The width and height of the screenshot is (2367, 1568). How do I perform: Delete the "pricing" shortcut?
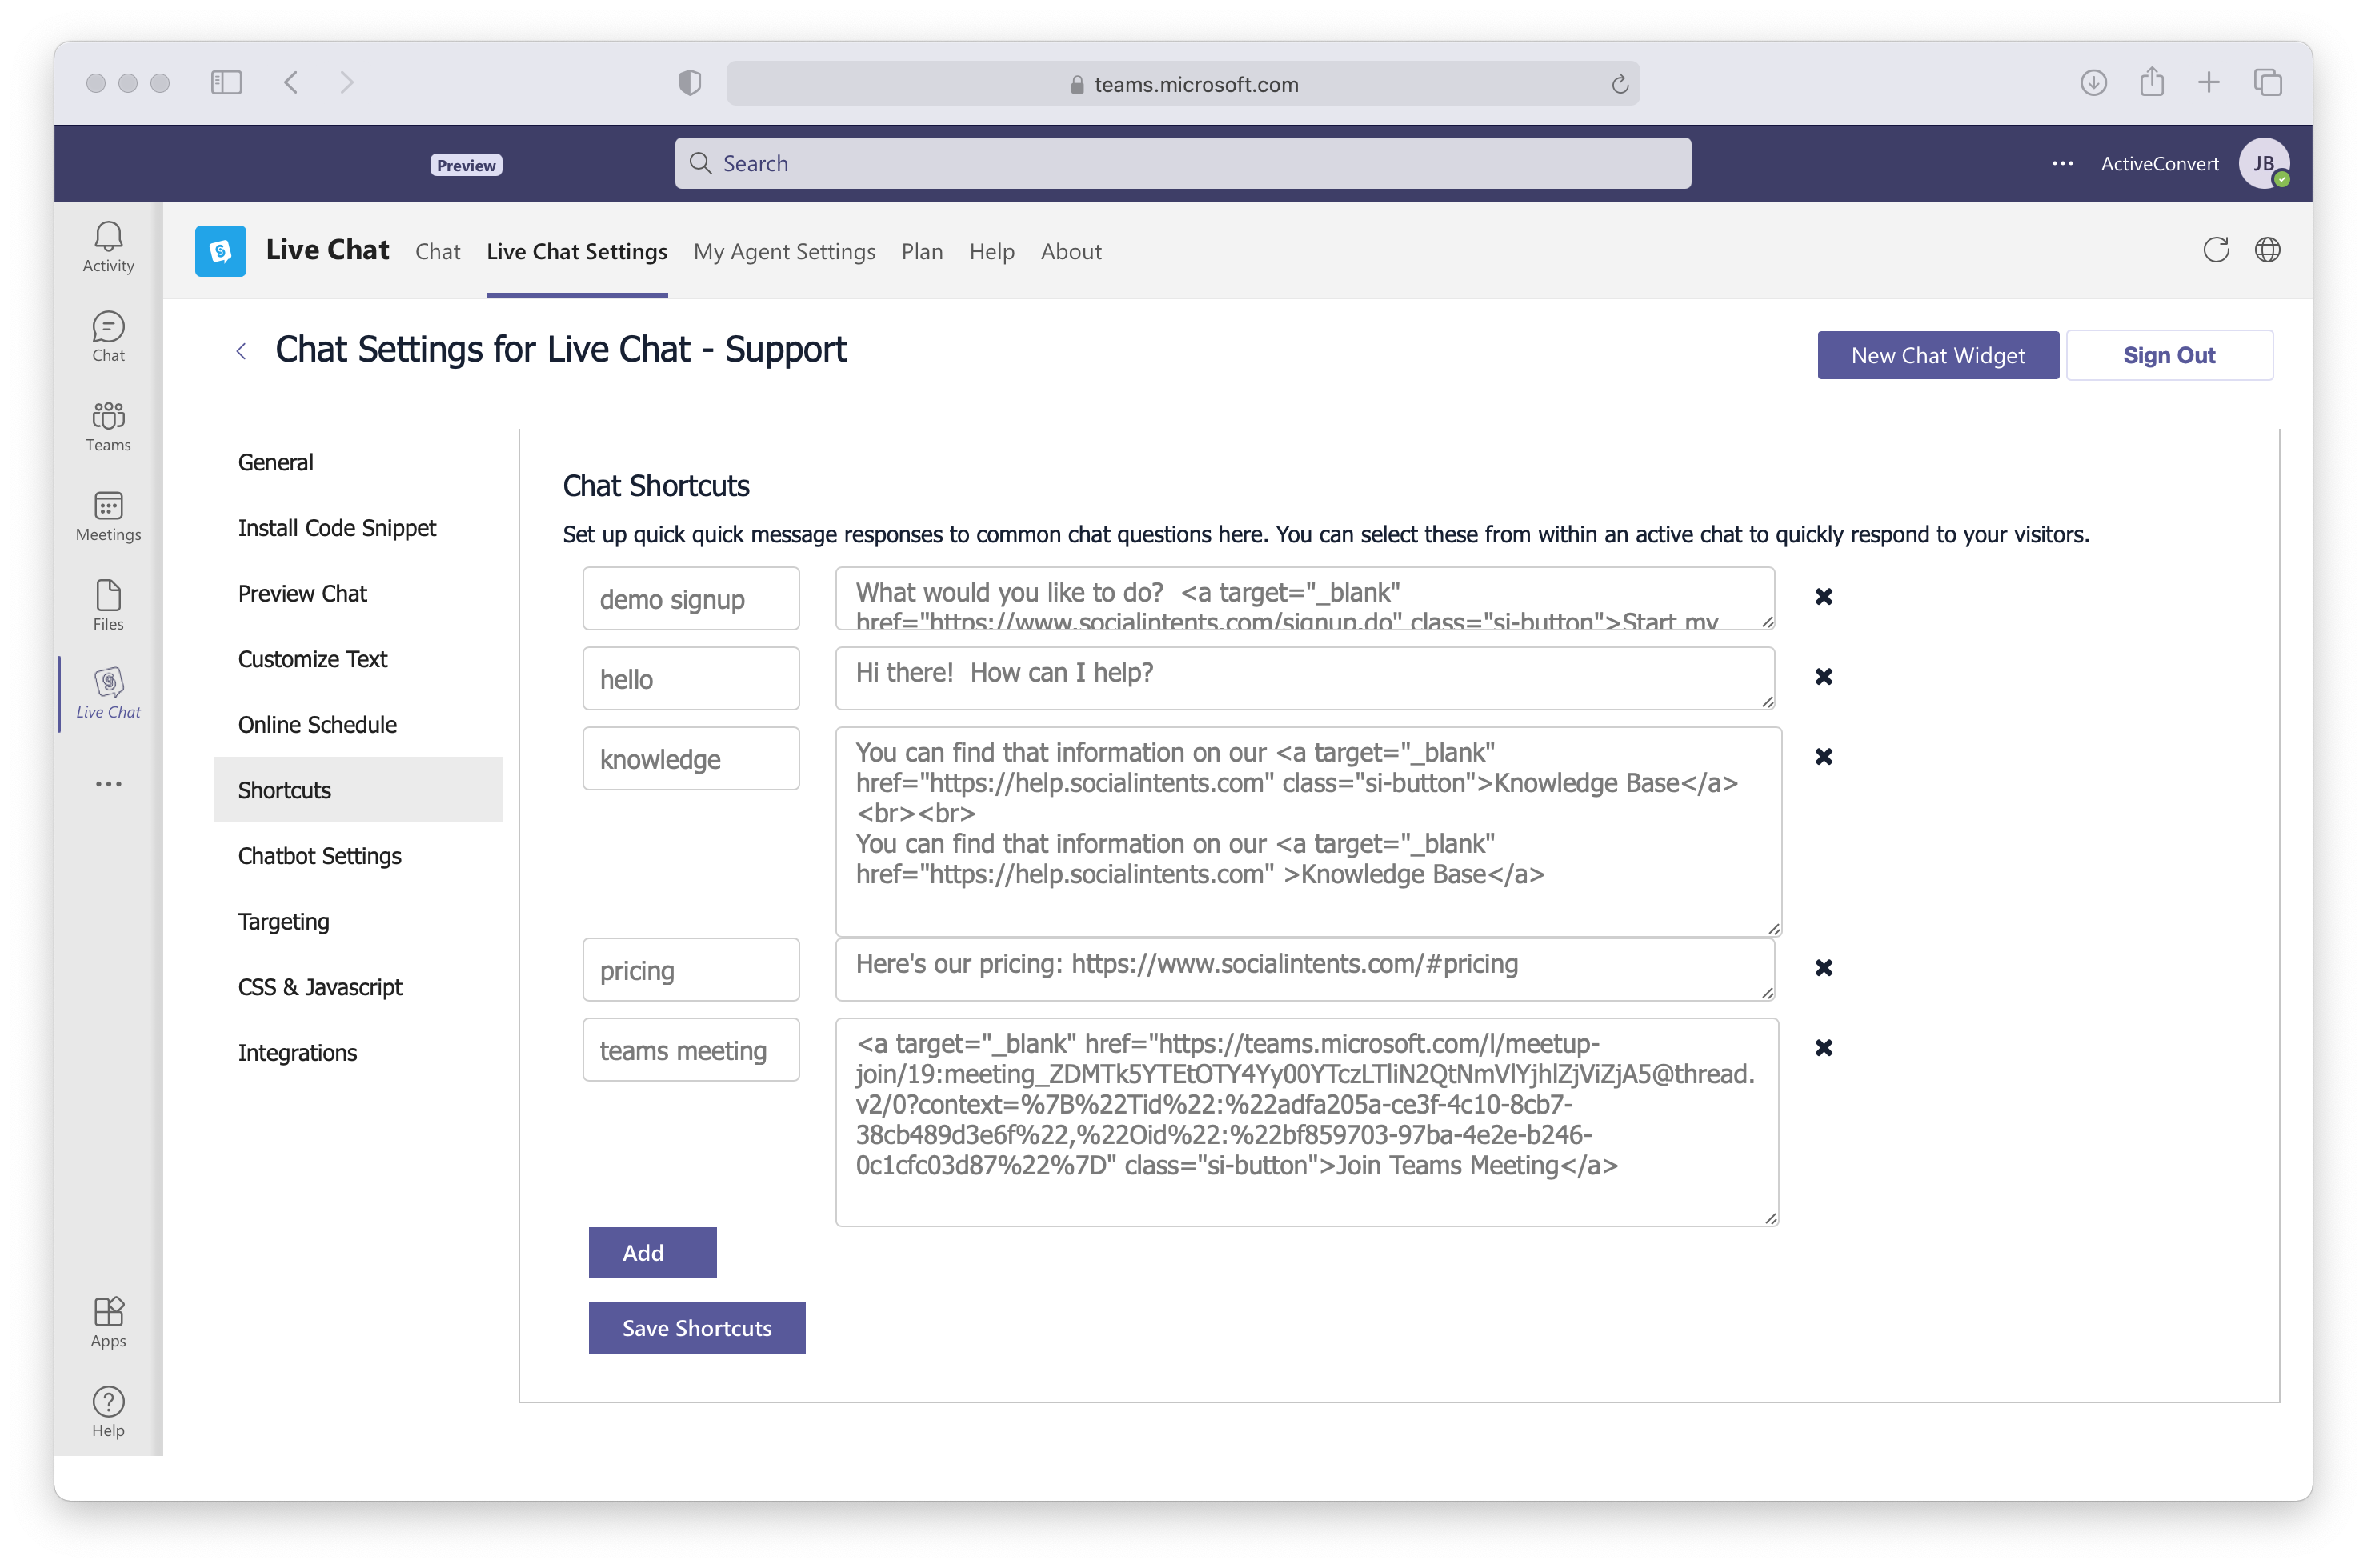(x=1823, y=967)
